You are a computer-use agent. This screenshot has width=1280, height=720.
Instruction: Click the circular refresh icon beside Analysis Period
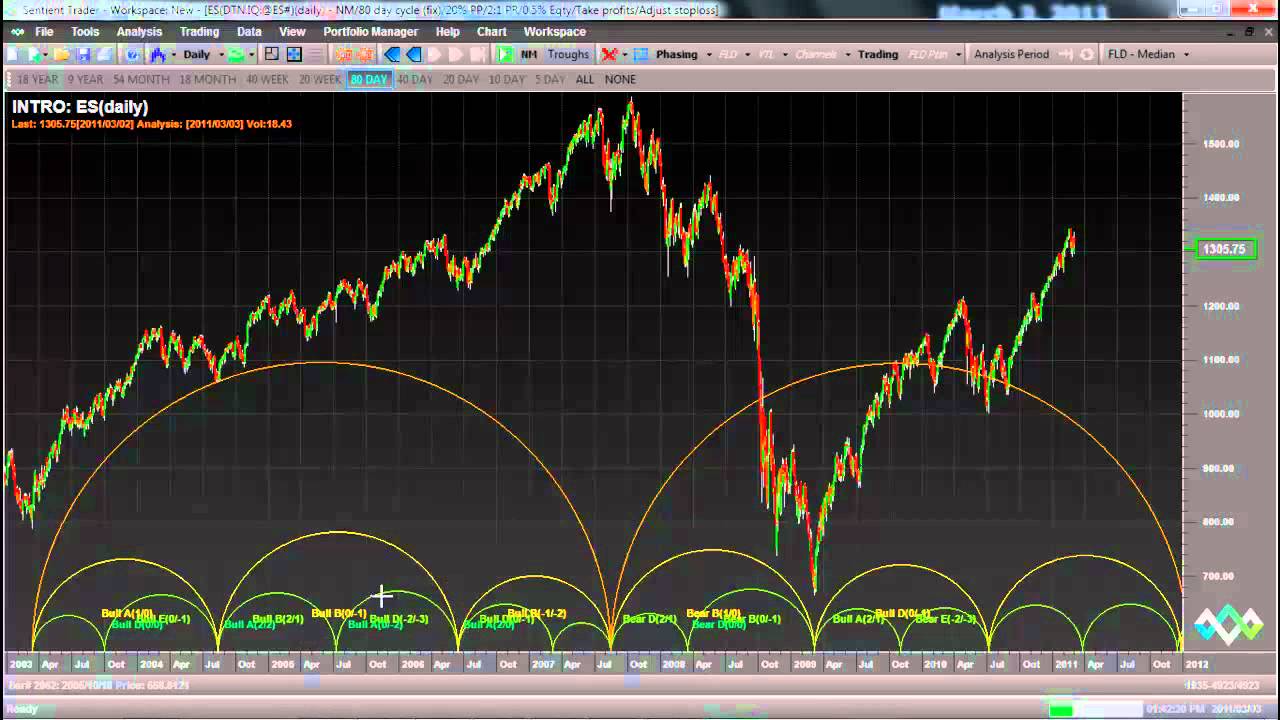coord(1086,54)
